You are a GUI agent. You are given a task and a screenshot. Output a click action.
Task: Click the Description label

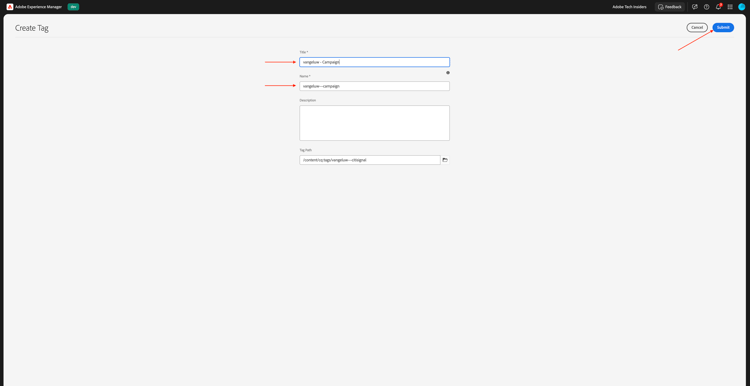308,100
